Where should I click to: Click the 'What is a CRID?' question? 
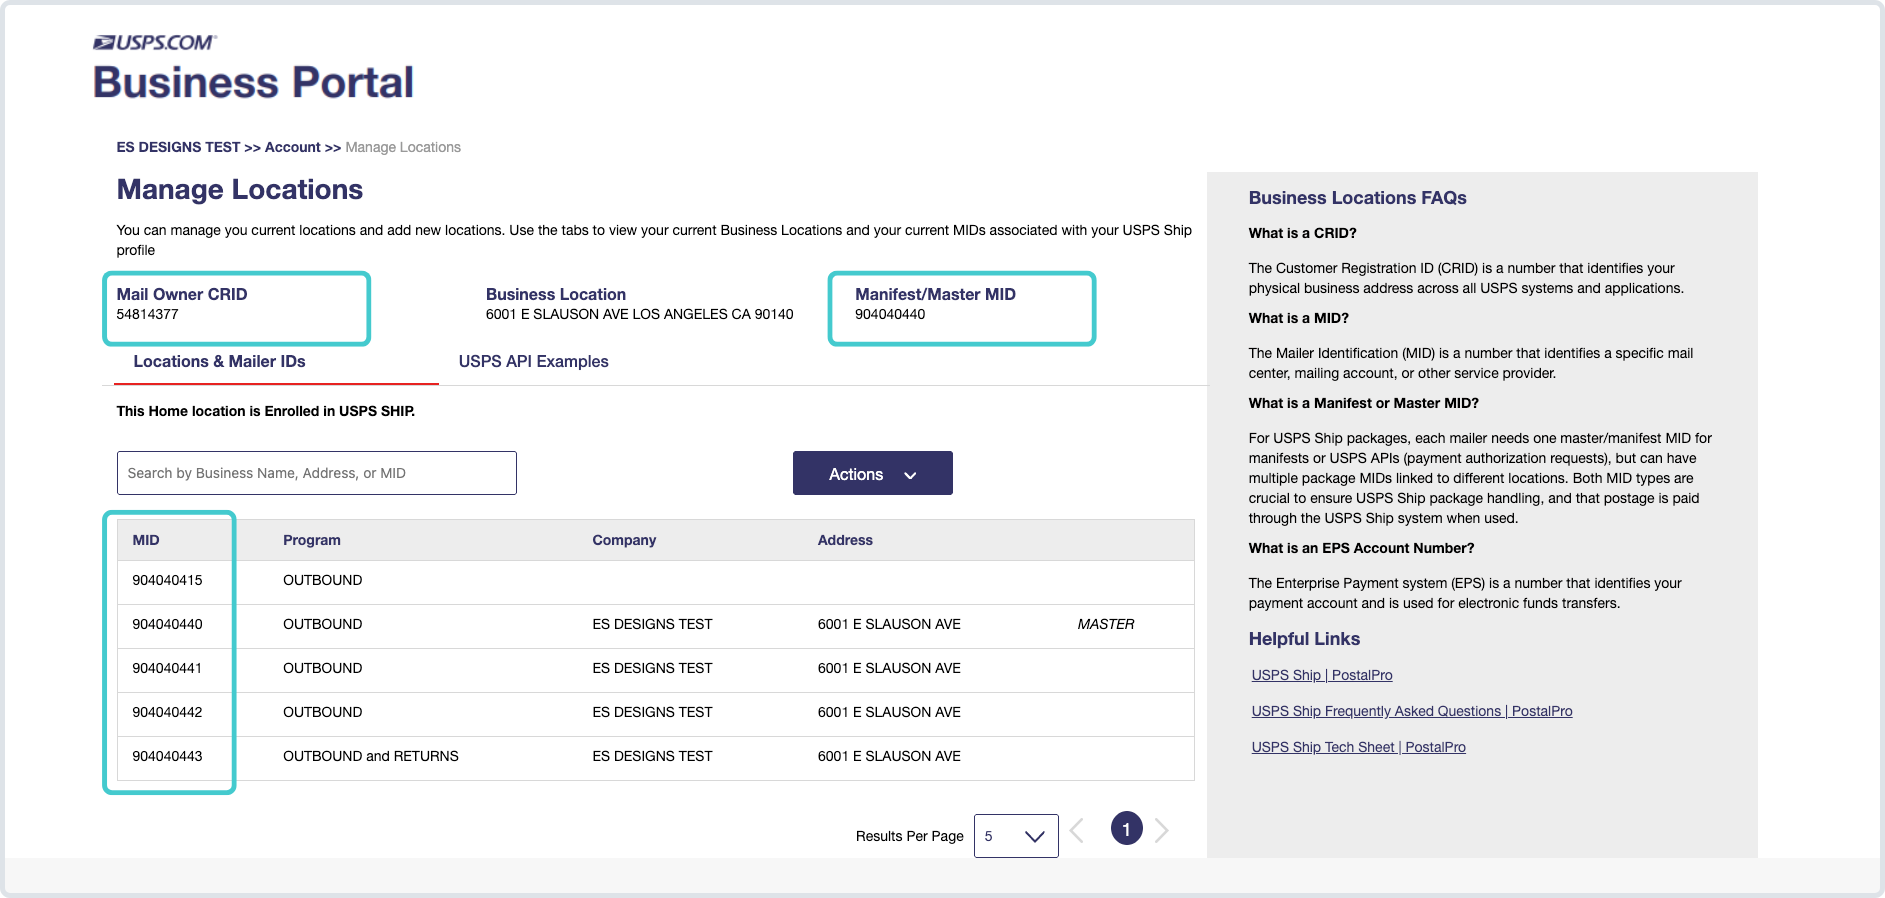1302,233
